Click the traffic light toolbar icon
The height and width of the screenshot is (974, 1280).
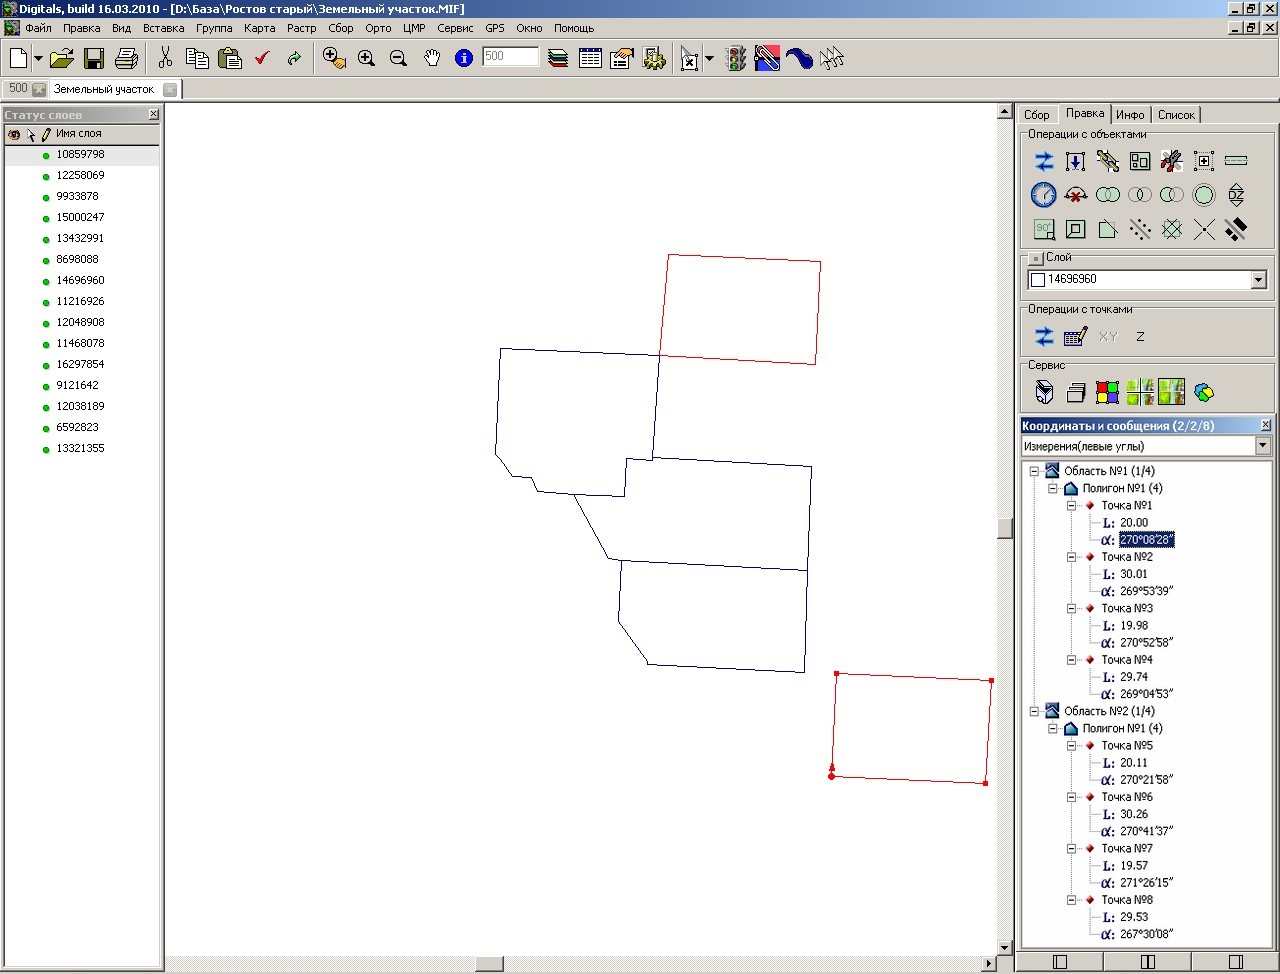click(x=736, y=59)
